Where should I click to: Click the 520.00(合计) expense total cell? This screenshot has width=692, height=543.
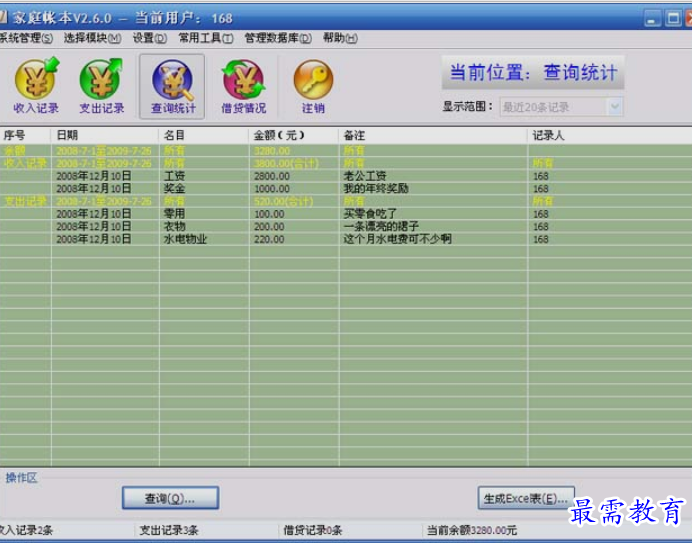(283, 201)
